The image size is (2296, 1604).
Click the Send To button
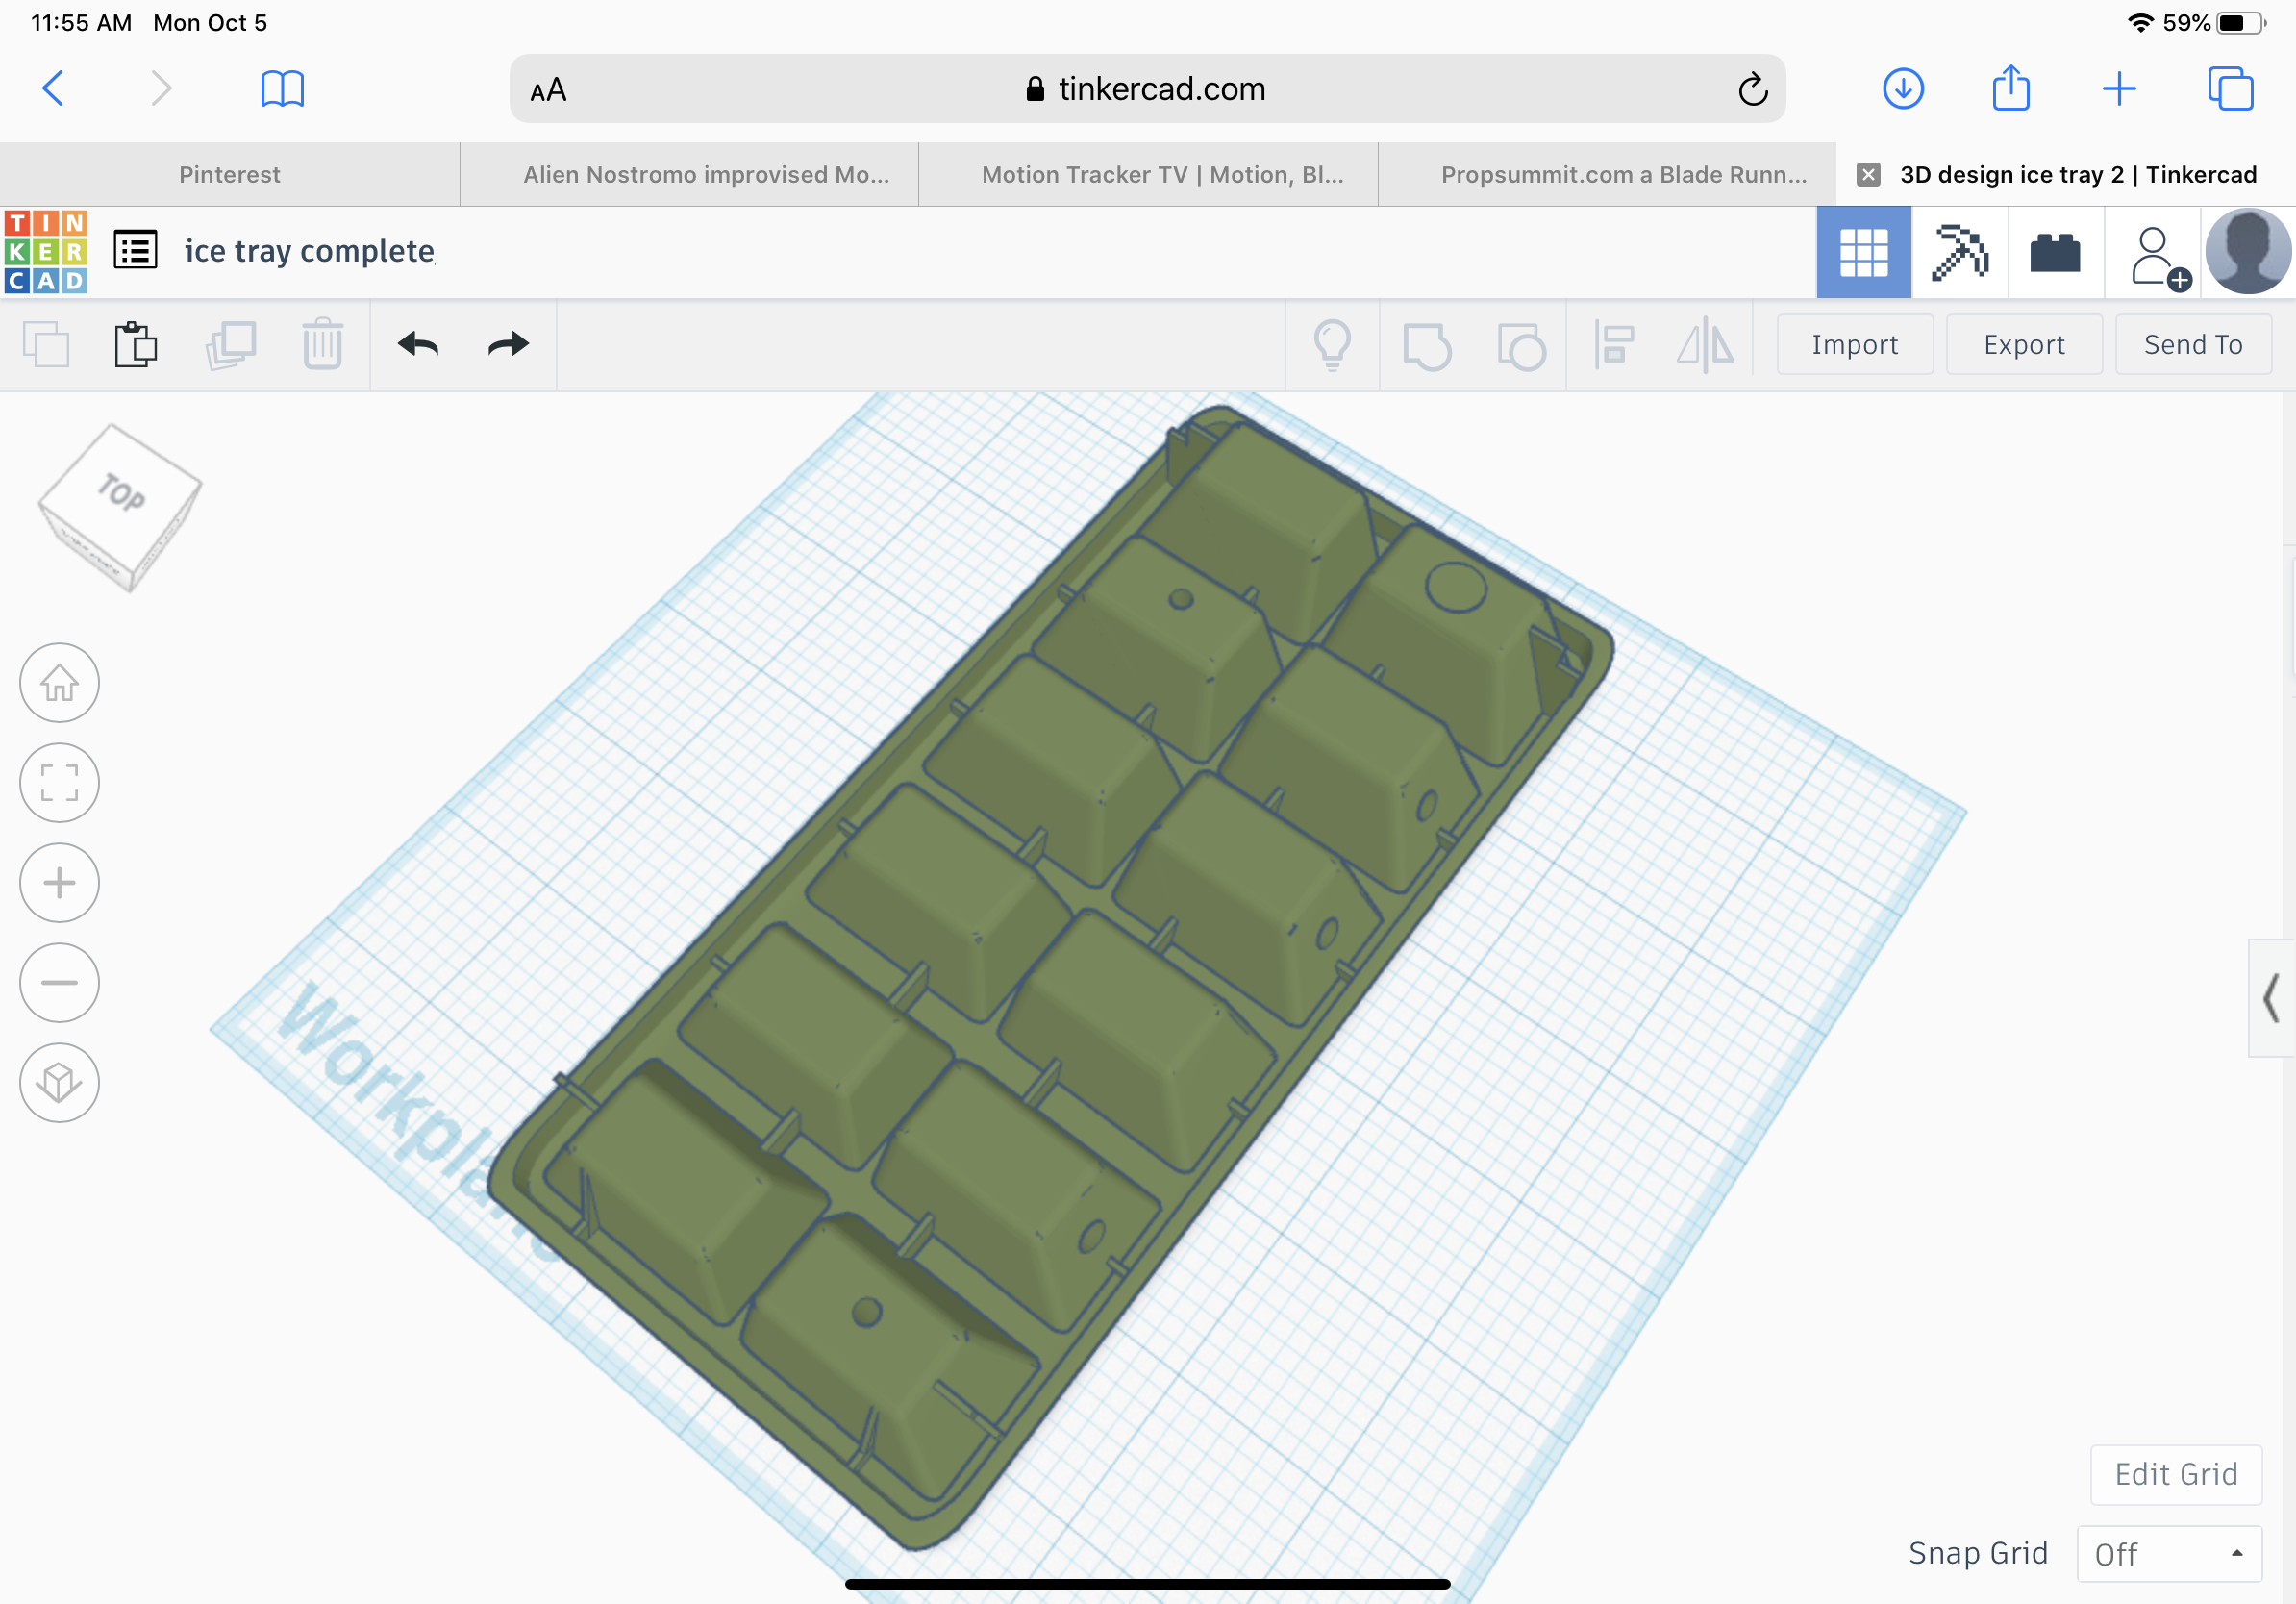2193,345
